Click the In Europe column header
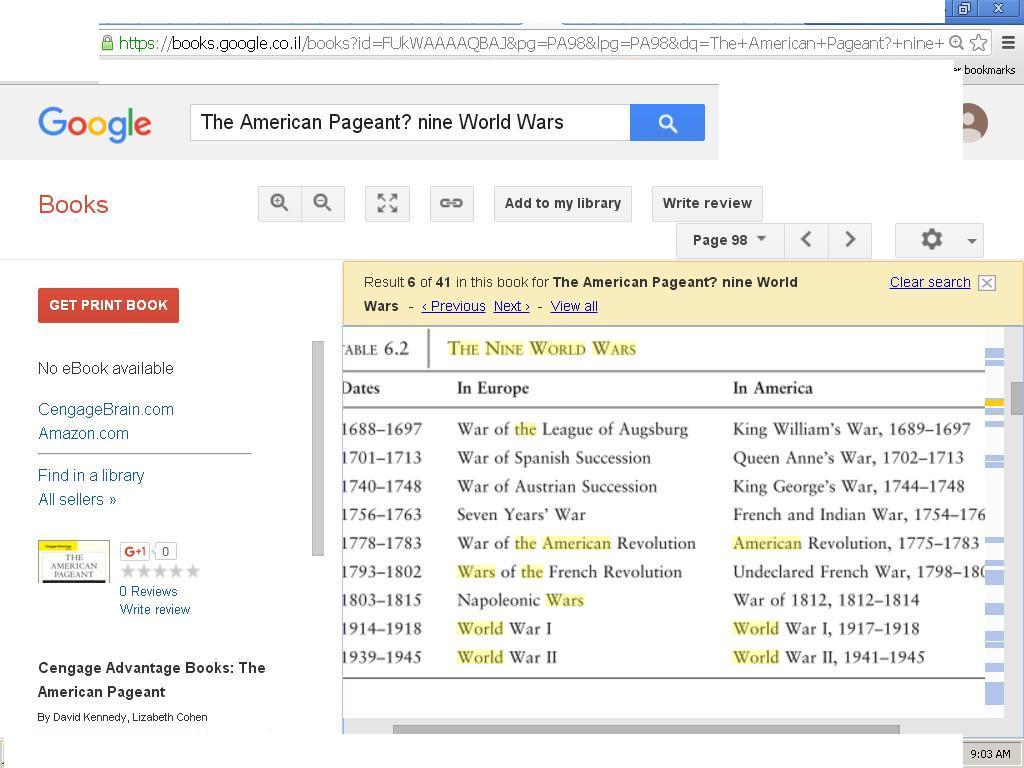Viewport: 1024px width, 768px height. click(x=493, y=388)
